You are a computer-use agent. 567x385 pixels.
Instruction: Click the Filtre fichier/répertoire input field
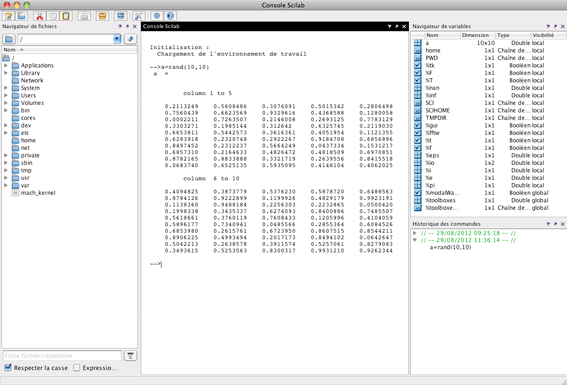(x=62, y=356)
